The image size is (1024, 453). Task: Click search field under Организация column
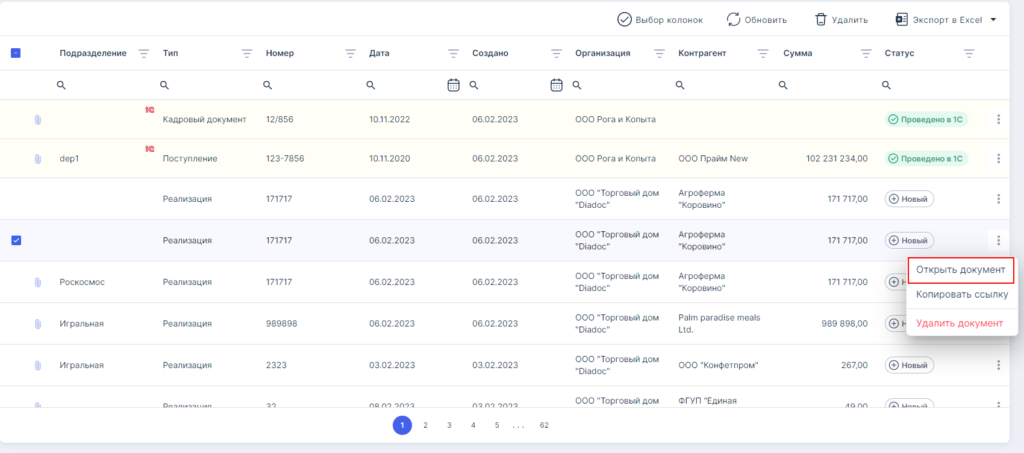(620, 85)
